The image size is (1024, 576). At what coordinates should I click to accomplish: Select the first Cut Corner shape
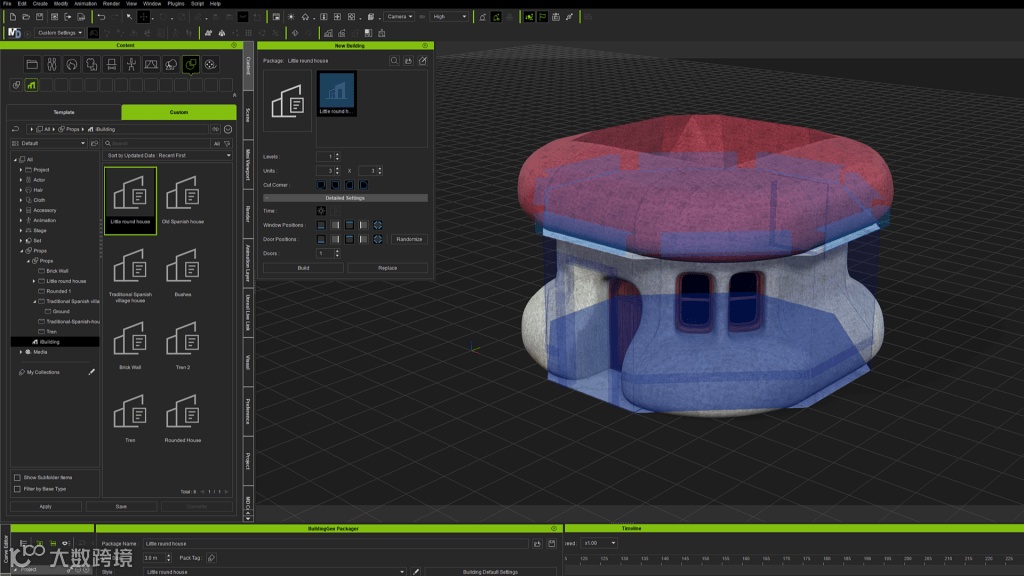321,184
